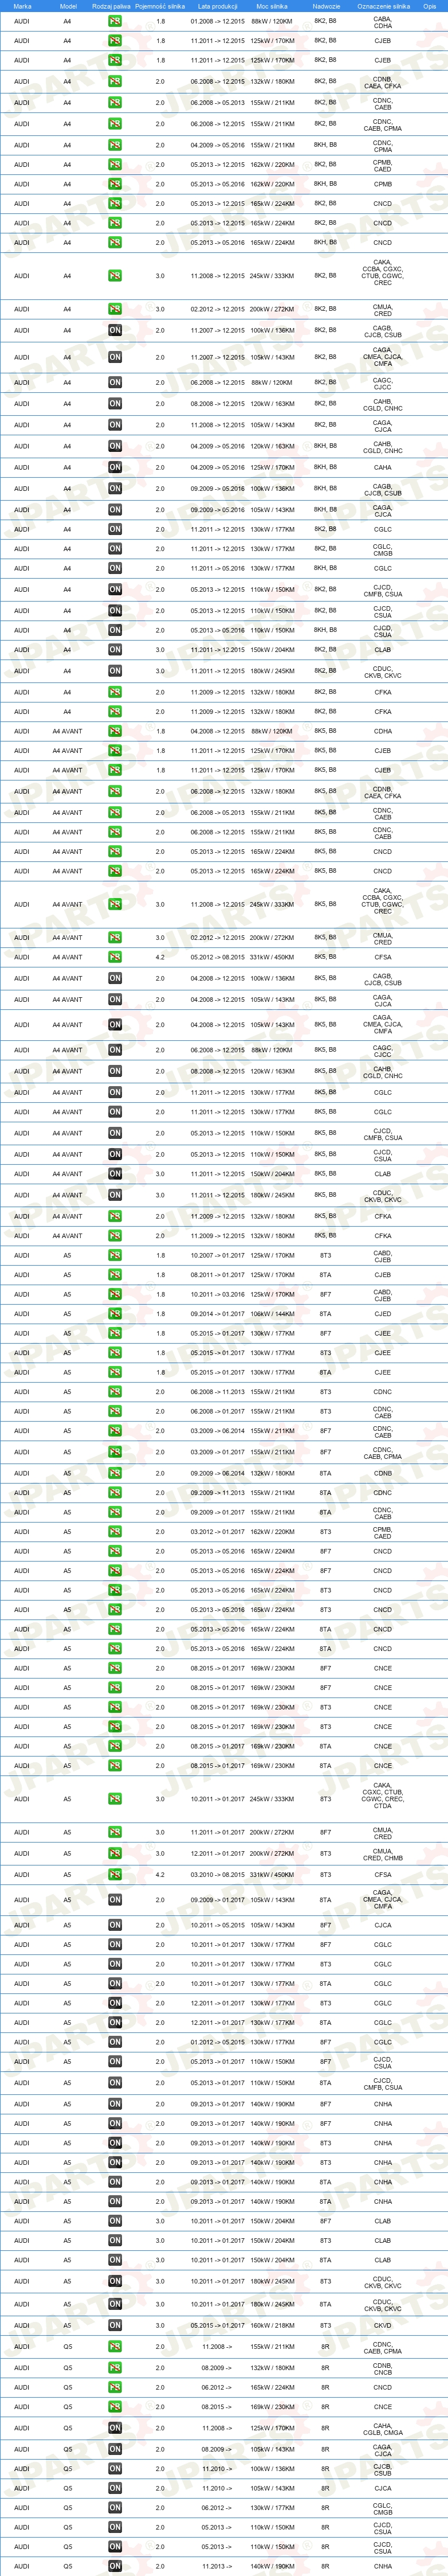Select engine code cell CAHA, CGLB, CMGA

[x=383, y=2429]
